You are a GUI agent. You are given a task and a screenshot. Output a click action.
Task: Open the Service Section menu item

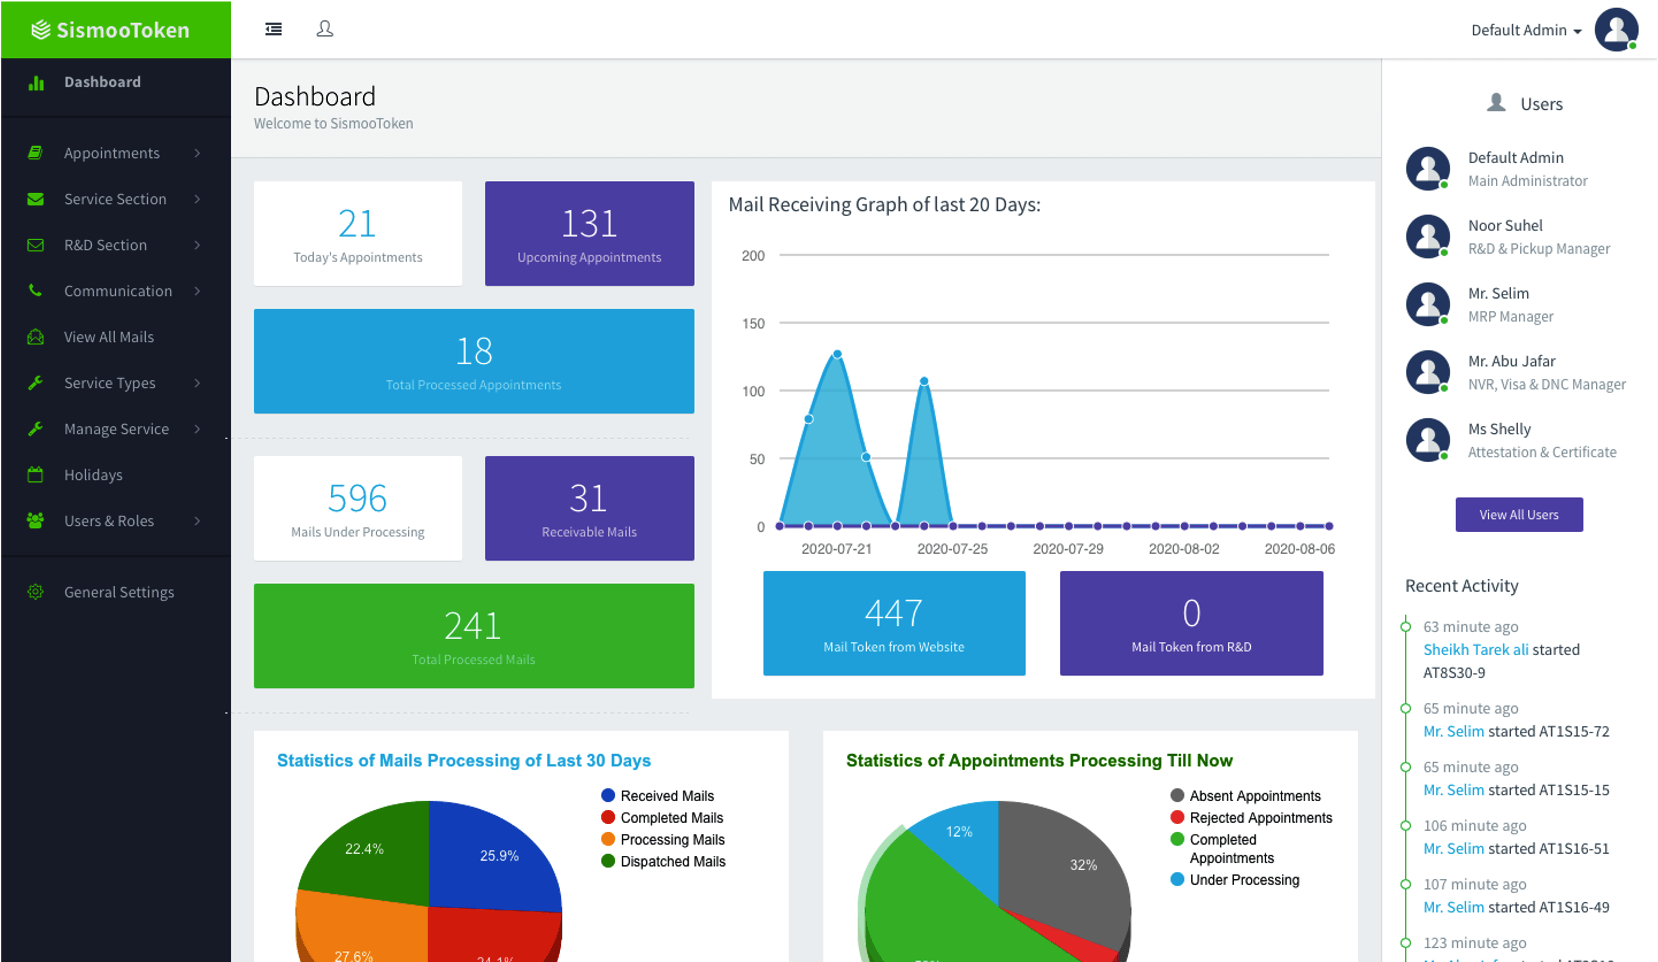click(115, 199)
